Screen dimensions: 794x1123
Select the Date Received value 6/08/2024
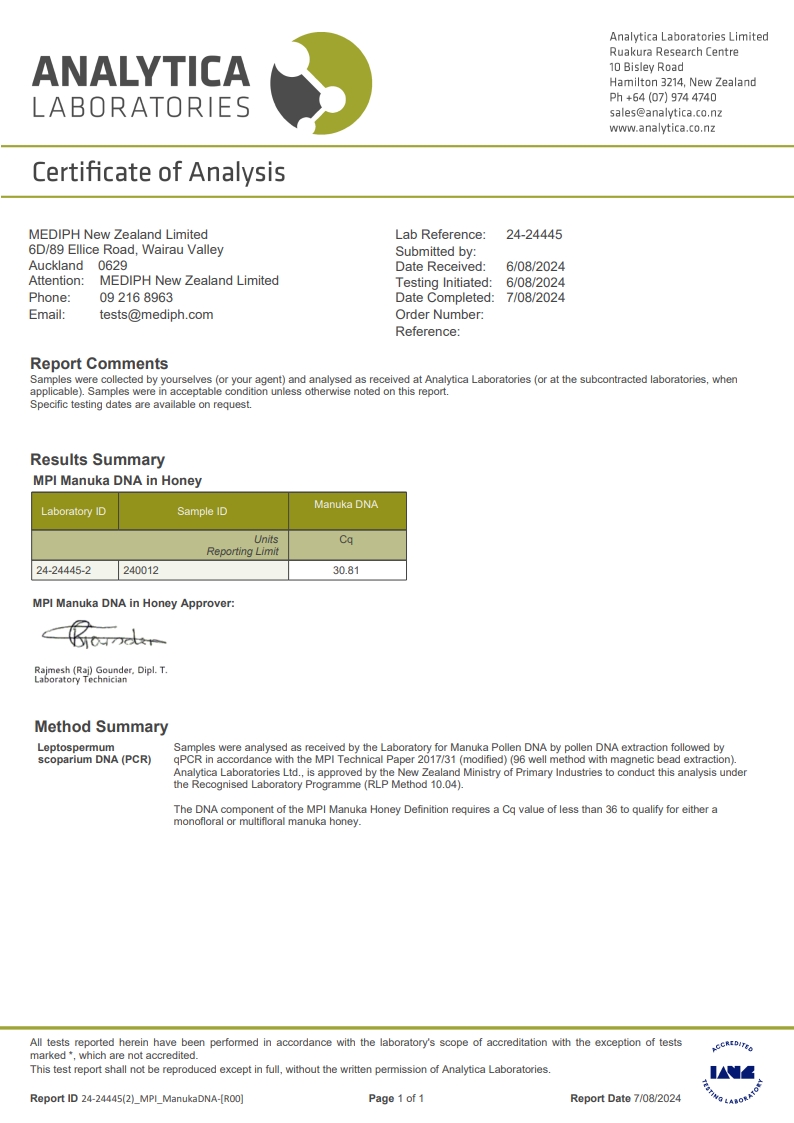tap(536, 266)
